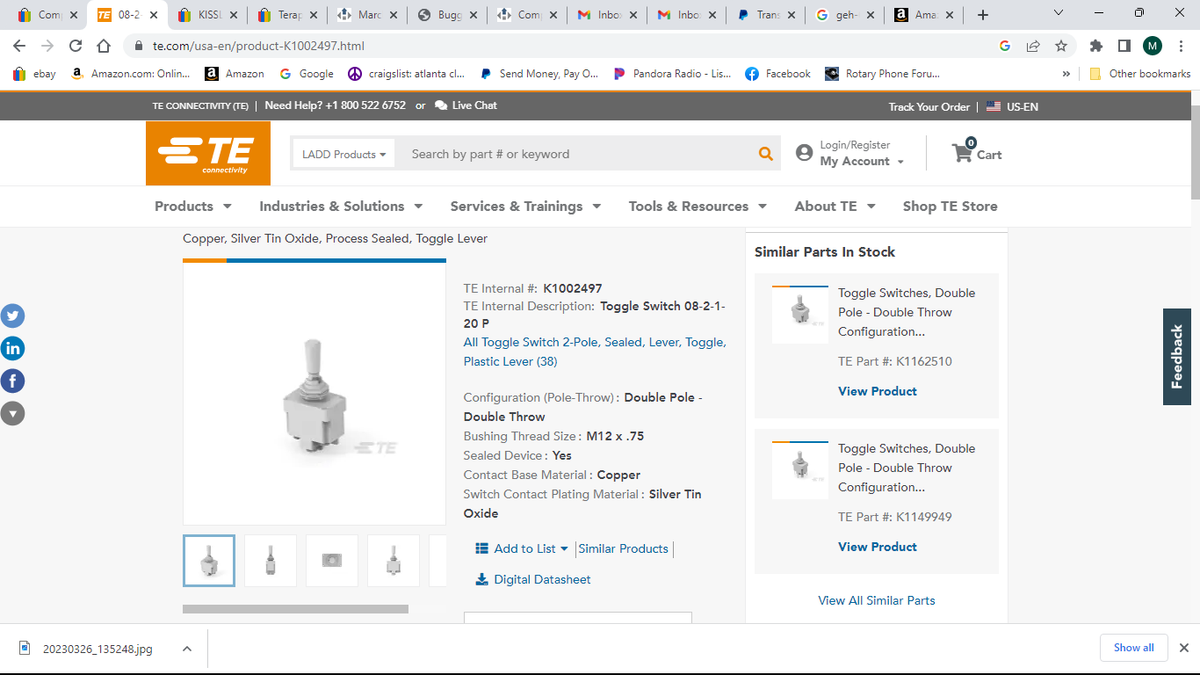Open Chrome three-dot menu
The image size is (1200, 675).
(x=1181, y=46)
